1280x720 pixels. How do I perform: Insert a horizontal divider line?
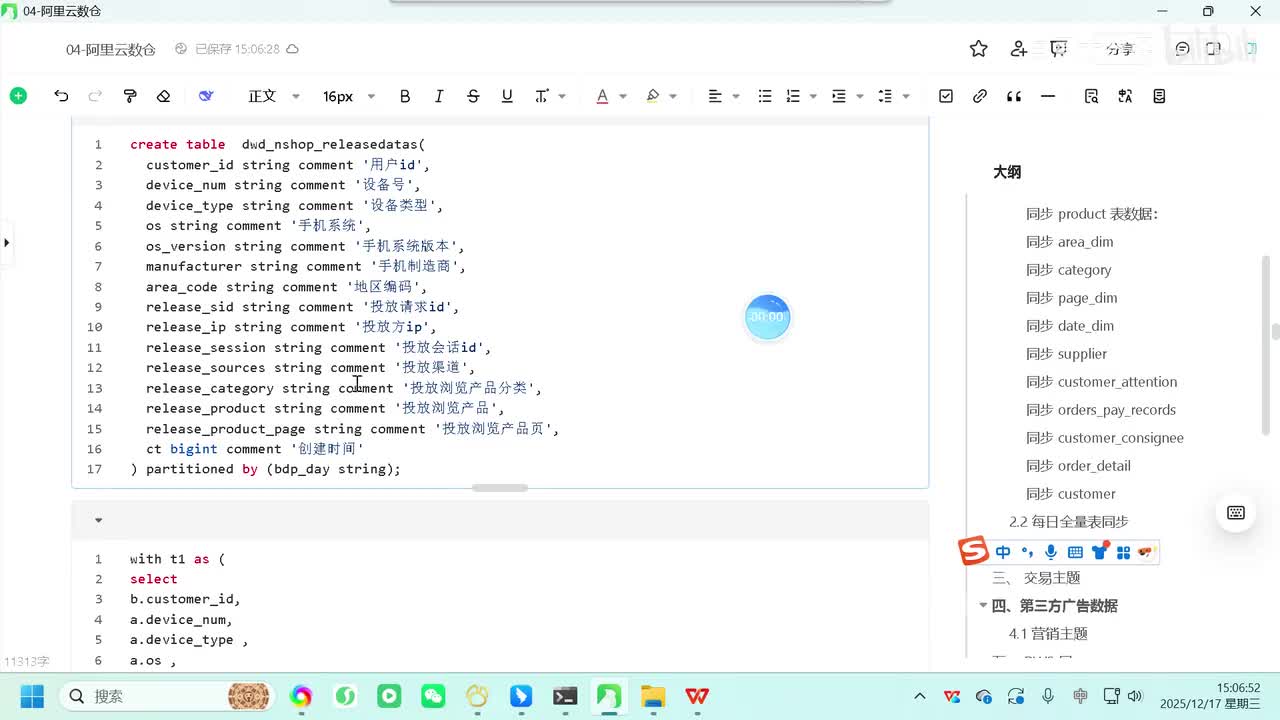[1048, 96]
